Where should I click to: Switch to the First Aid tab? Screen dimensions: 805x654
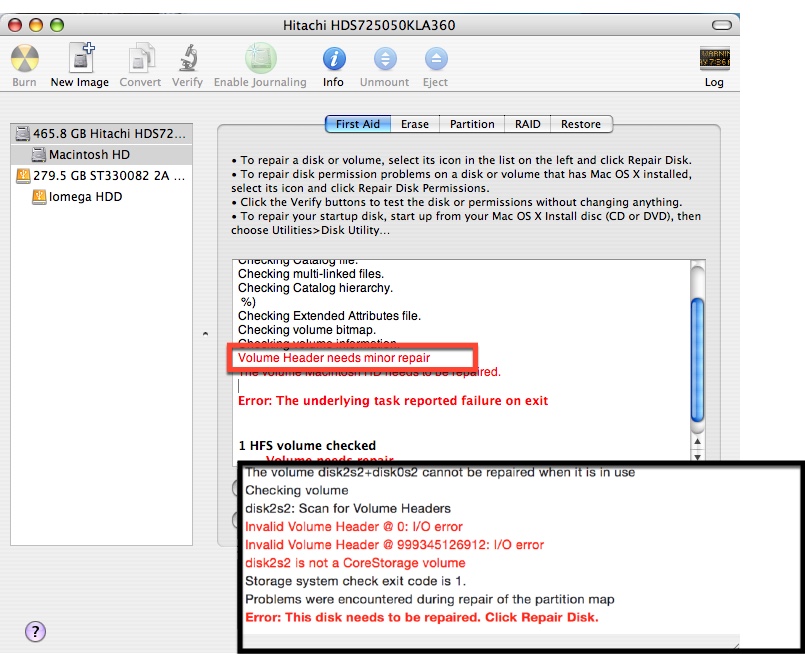click(357, 124)
